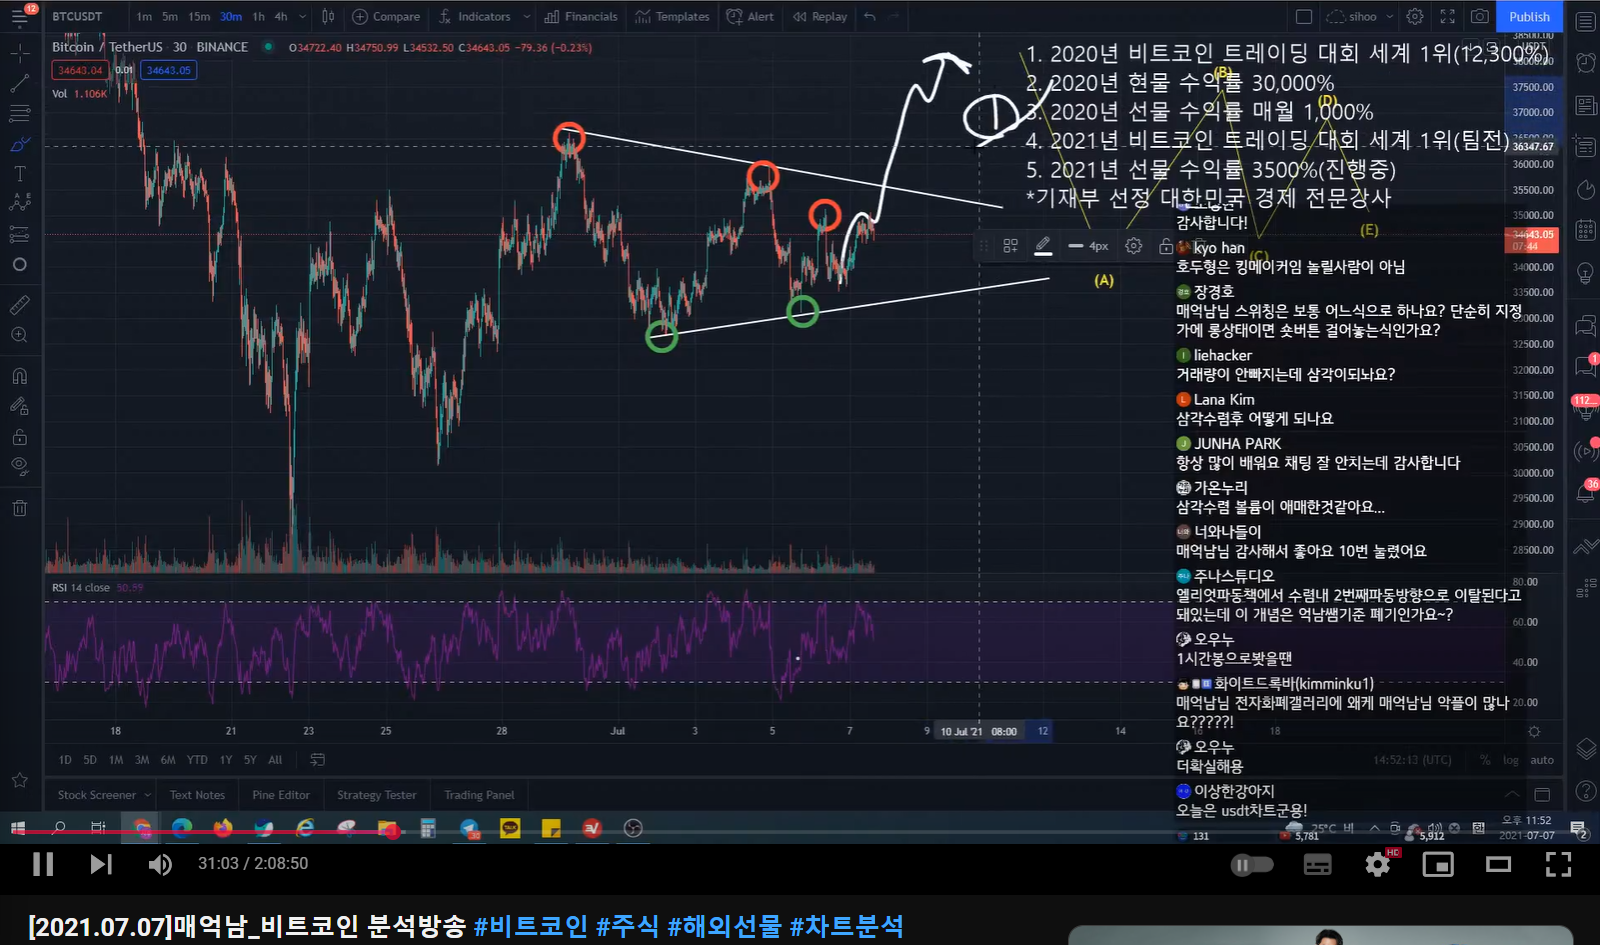The width and height of the screenshot is (1600, 945).
Task: Toggle hide all drawings eye icon
Action: pos(19,466)
